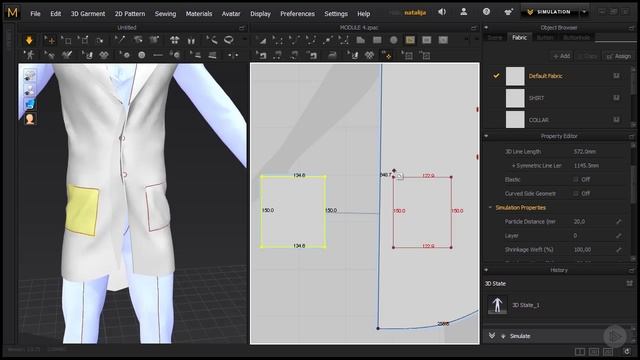Select the Buttonhole line tool in 3D toolbar
This screenshot has width=640, height=360.
click(x=158, y=55)
